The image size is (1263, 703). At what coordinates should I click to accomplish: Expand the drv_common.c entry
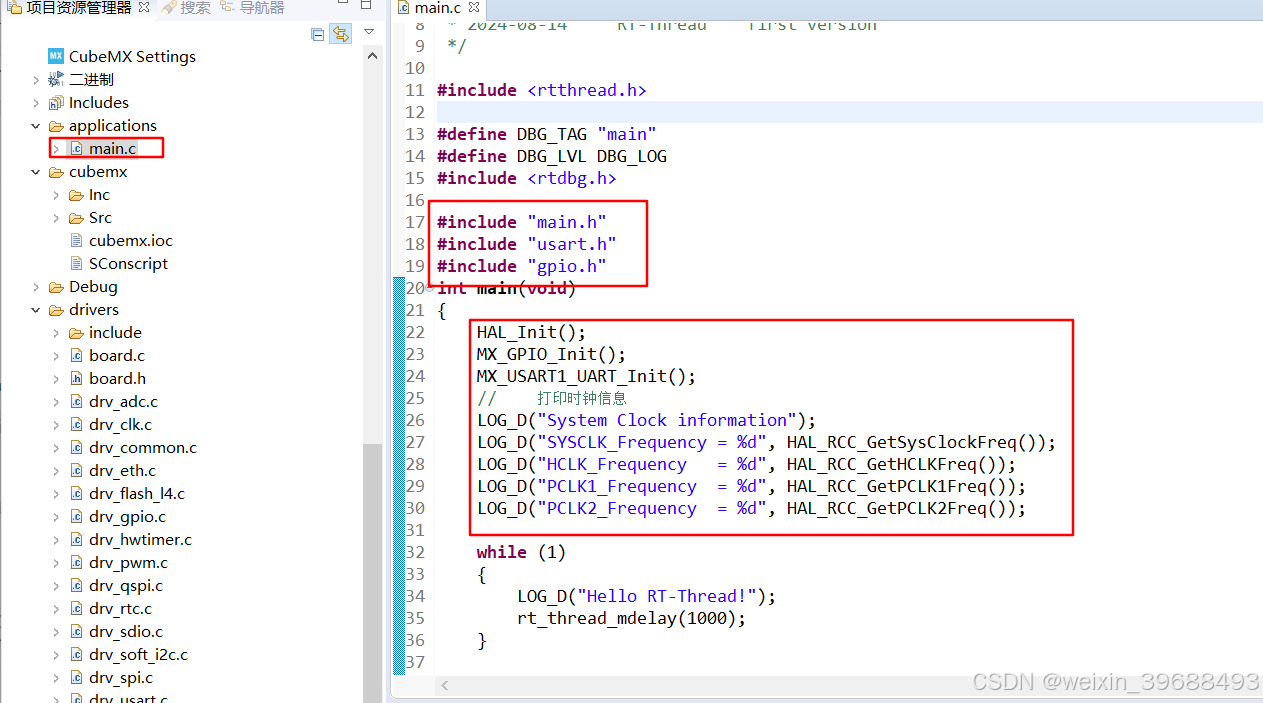(56, 447)
